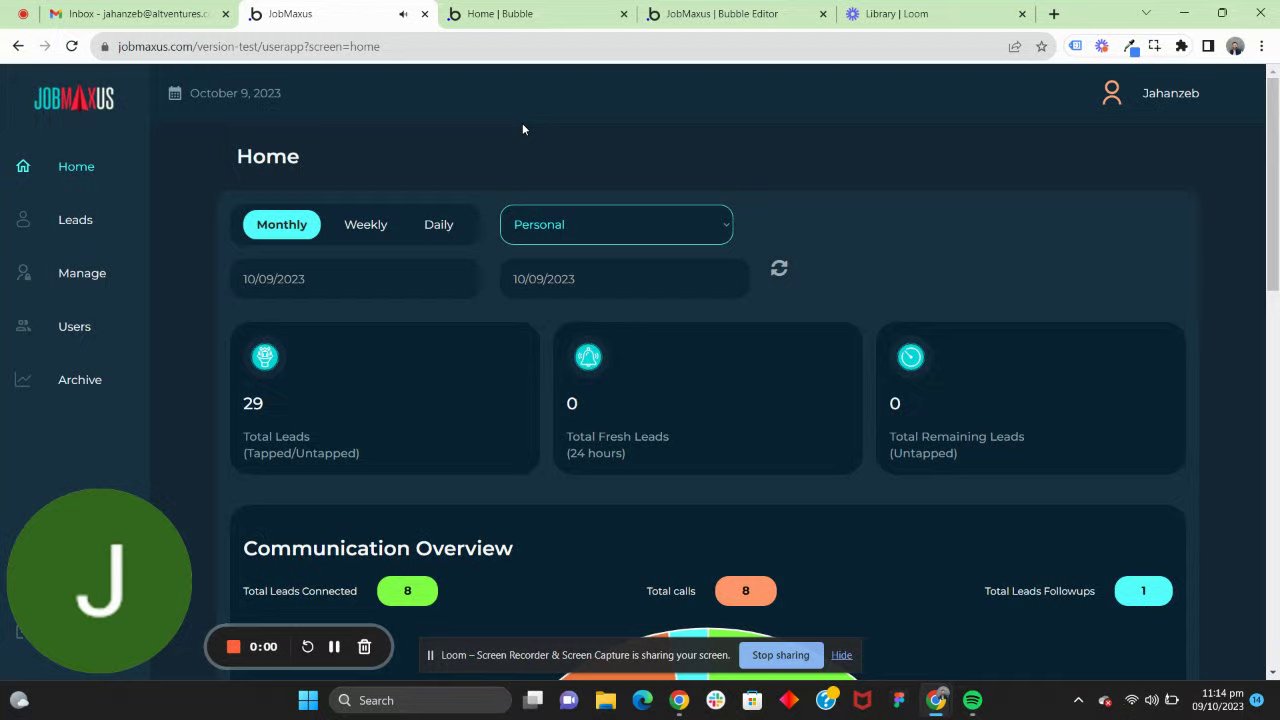
Task: Click the Leads person icon in sidebar
Action: point(23,220)
